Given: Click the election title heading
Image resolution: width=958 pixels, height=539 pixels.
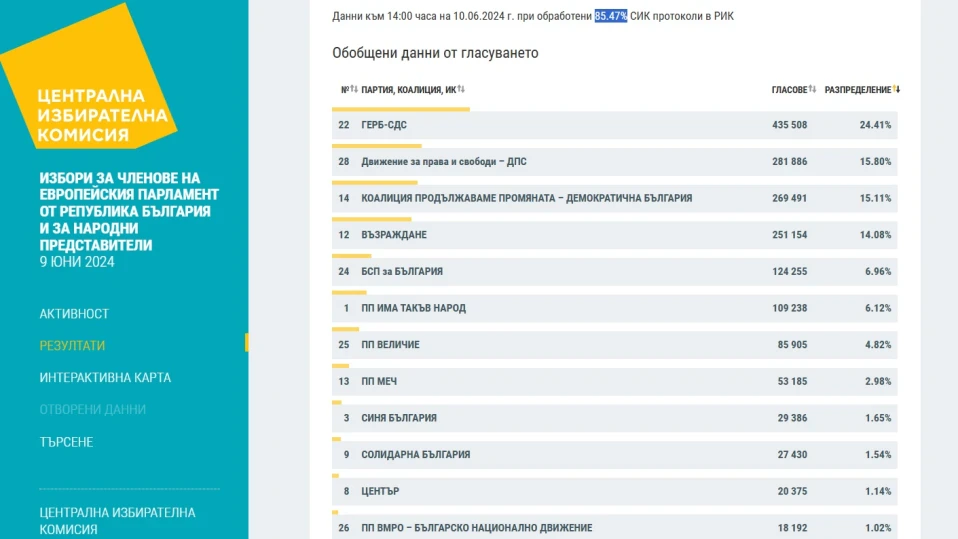Looking at the screenshot, I should tap(129, 211).
